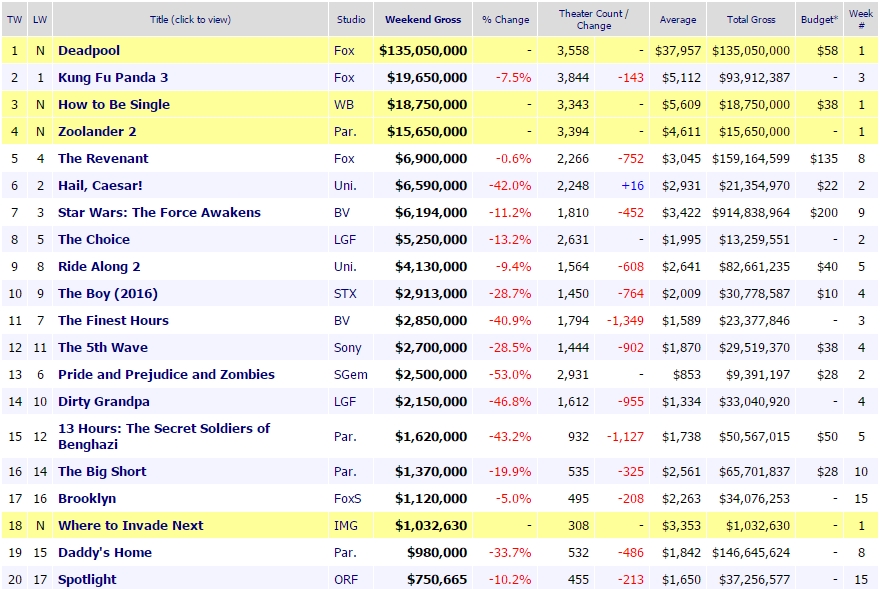Open 13 Hours: The Secret Soldiers of Benghazi
This screenshot has width=880, height=589.
pos(164,436)
